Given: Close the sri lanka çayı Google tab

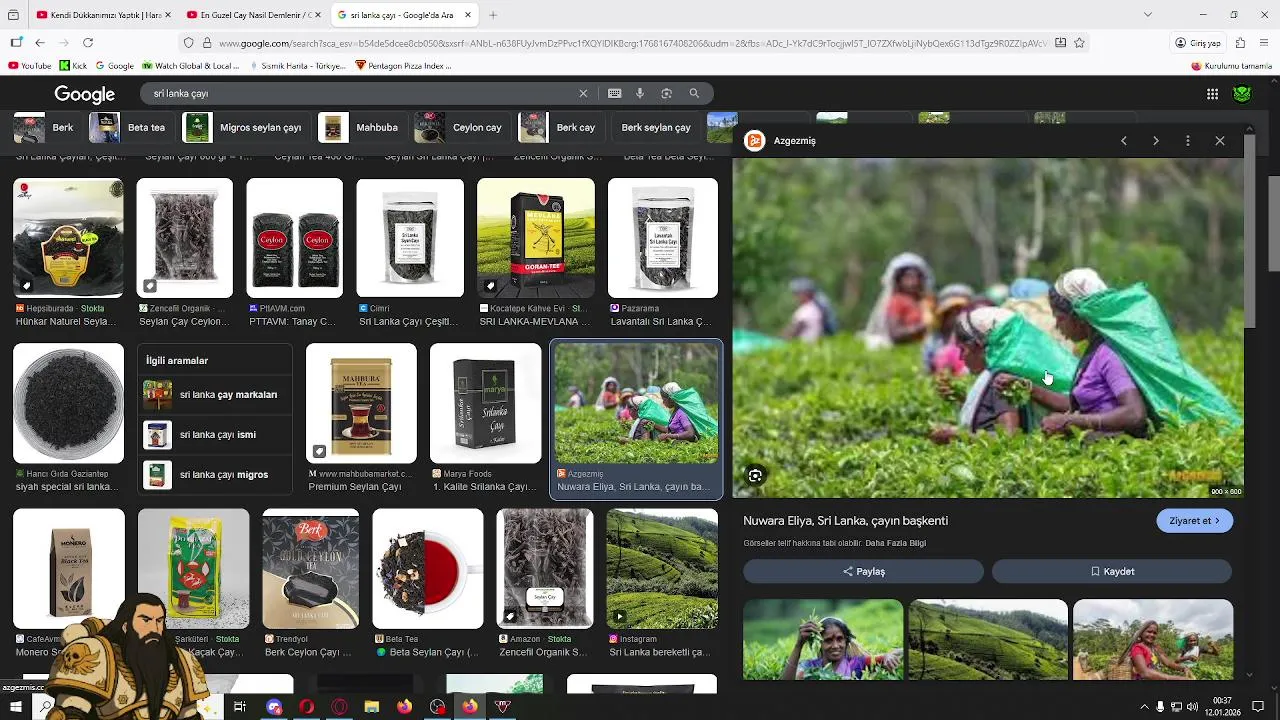Looking at the screenshot, I should [x=467, y=15].
